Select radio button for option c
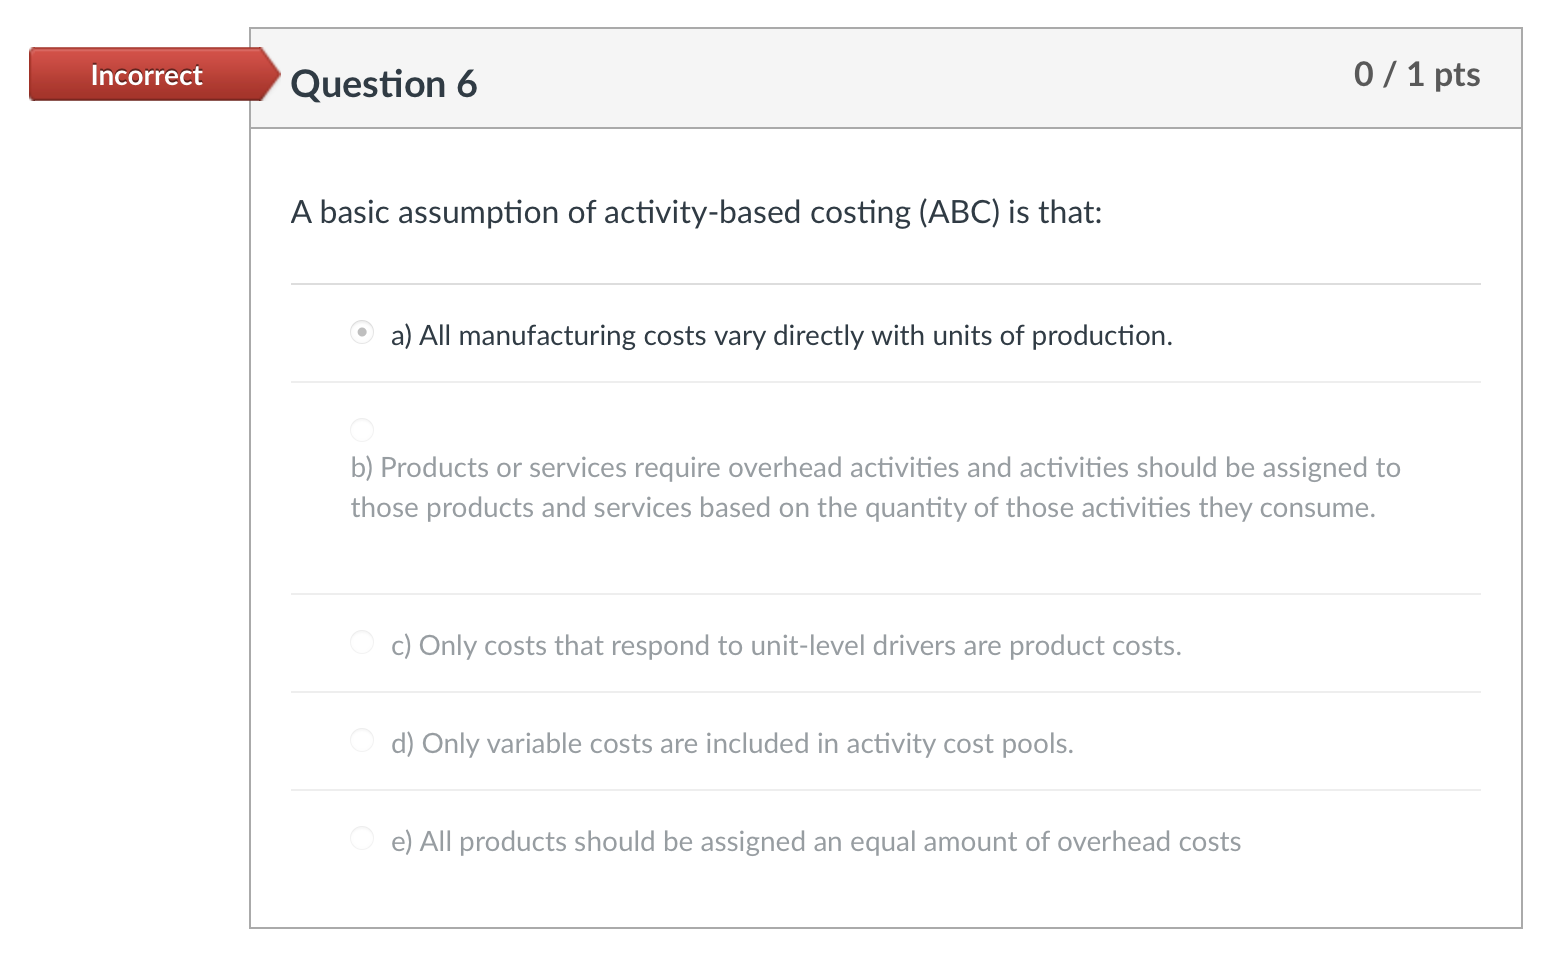 click(x=361, y=641)
